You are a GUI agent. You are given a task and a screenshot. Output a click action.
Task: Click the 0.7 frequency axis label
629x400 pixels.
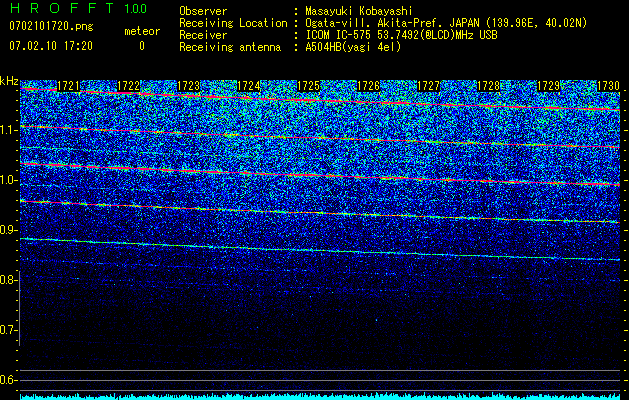[9, 329]
